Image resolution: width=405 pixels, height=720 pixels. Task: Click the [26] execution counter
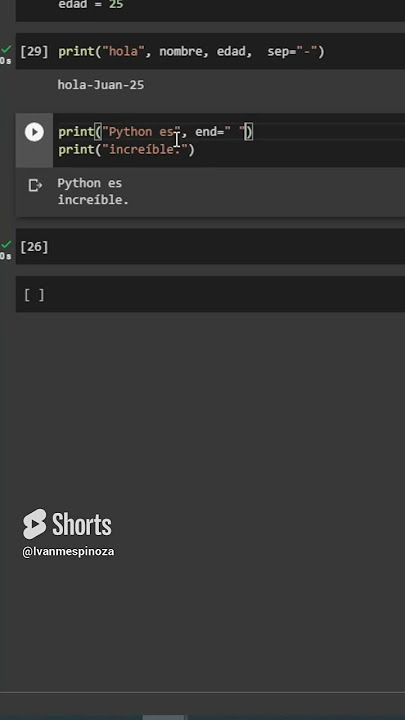[x=34, y=247]
